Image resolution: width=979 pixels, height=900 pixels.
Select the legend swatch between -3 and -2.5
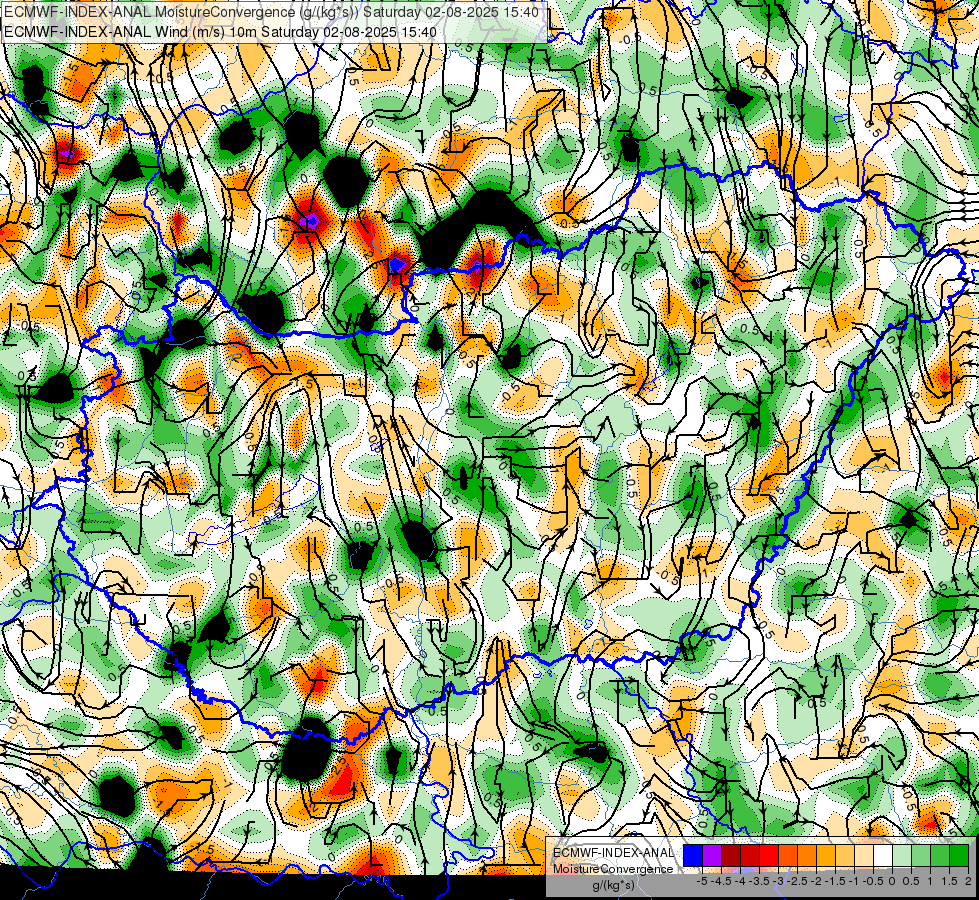[x=788, y=855]
